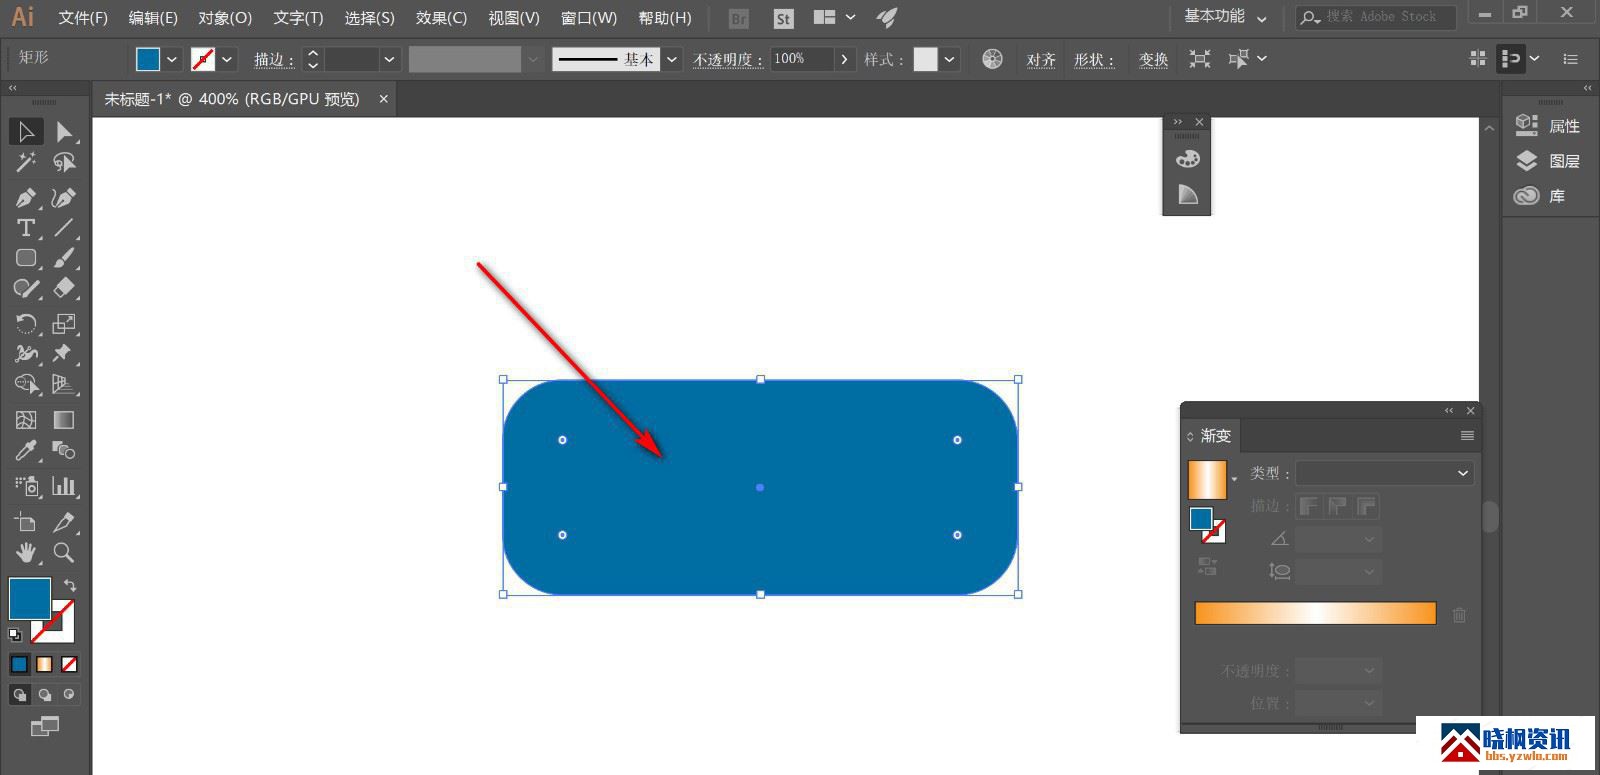Select the Perspective Grid tool
Image resolution: width=1600 pixels, height=775 pixels.
coord(64,384)
